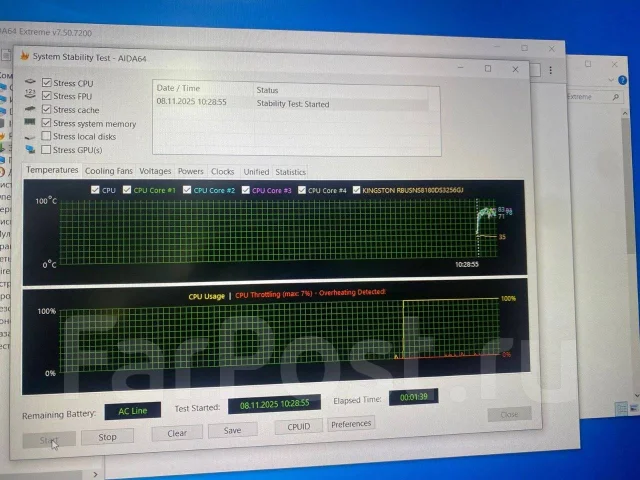Toggle CPU Core #3 graph checkbox

(x=246, y=190)
